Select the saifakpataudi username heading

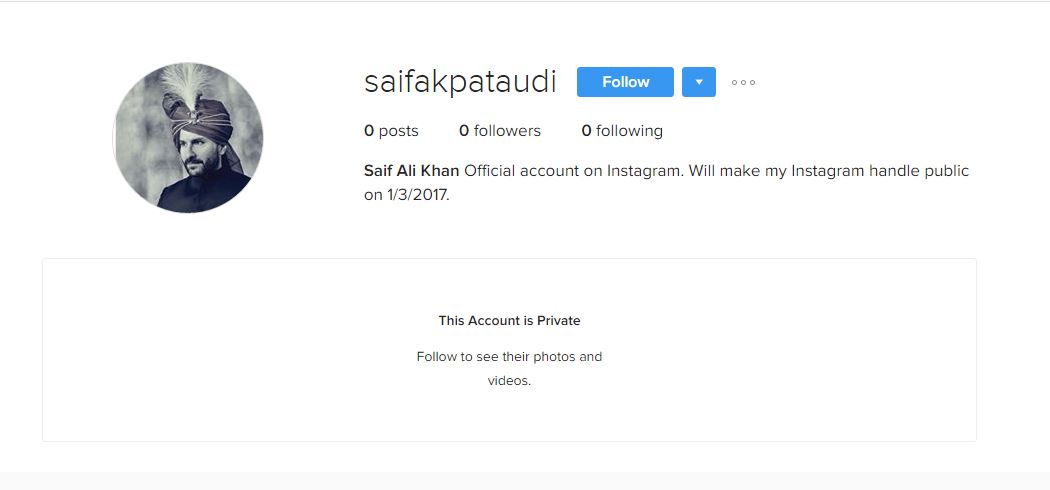[460, 82]
